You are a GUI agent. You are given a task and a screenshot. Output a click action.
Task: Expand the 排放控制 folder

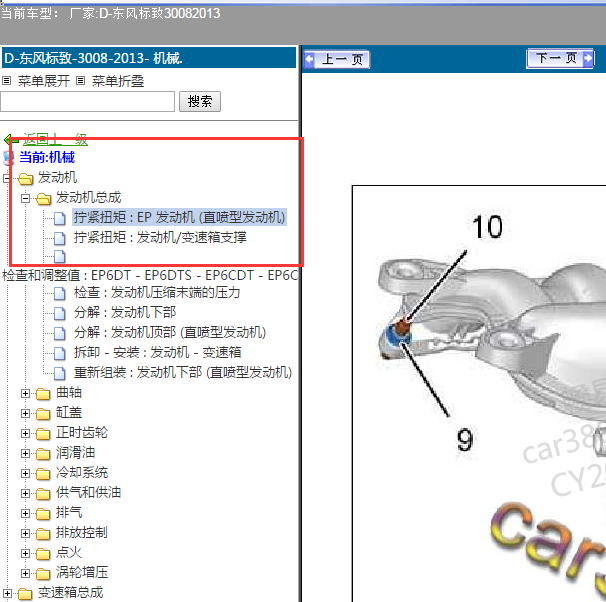[25, 534]
